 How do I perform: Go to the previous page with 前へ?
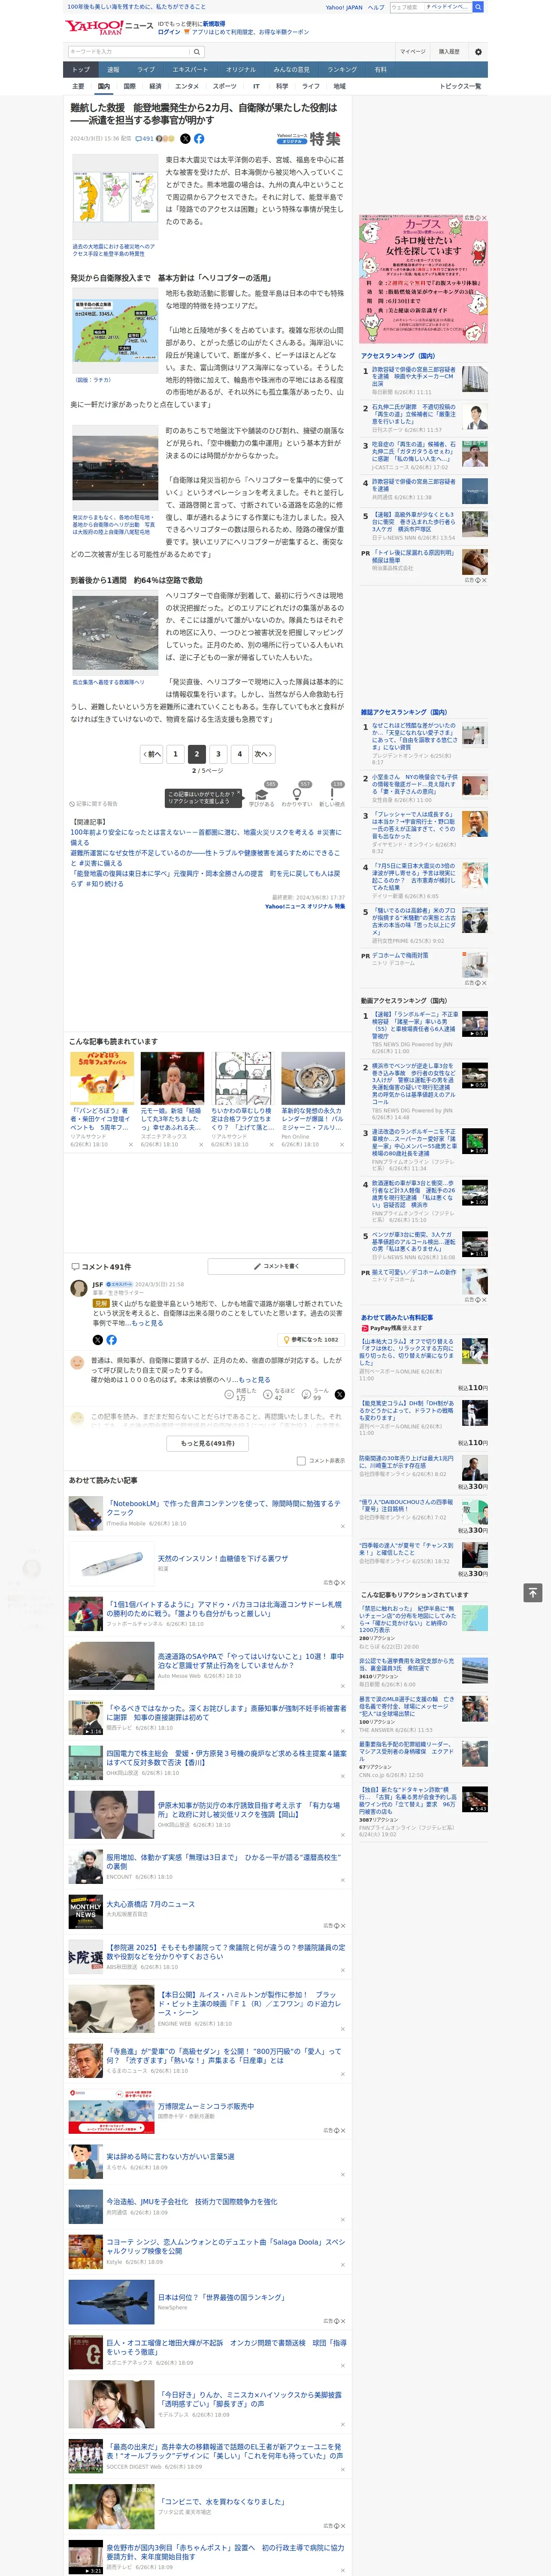(151, 754)
